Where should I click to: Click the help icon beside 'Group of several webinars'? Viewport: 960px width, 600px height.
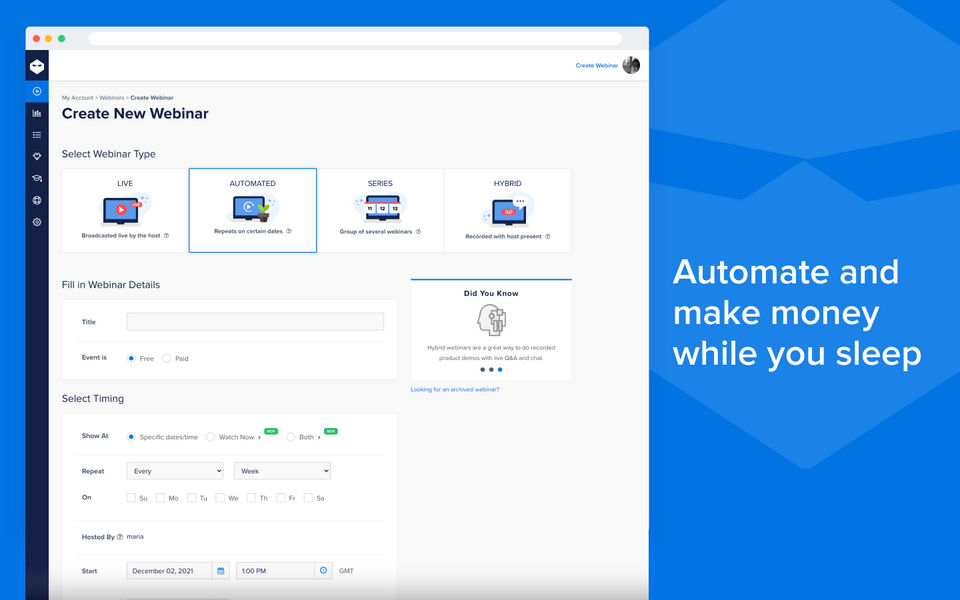(x=418, y=231)
